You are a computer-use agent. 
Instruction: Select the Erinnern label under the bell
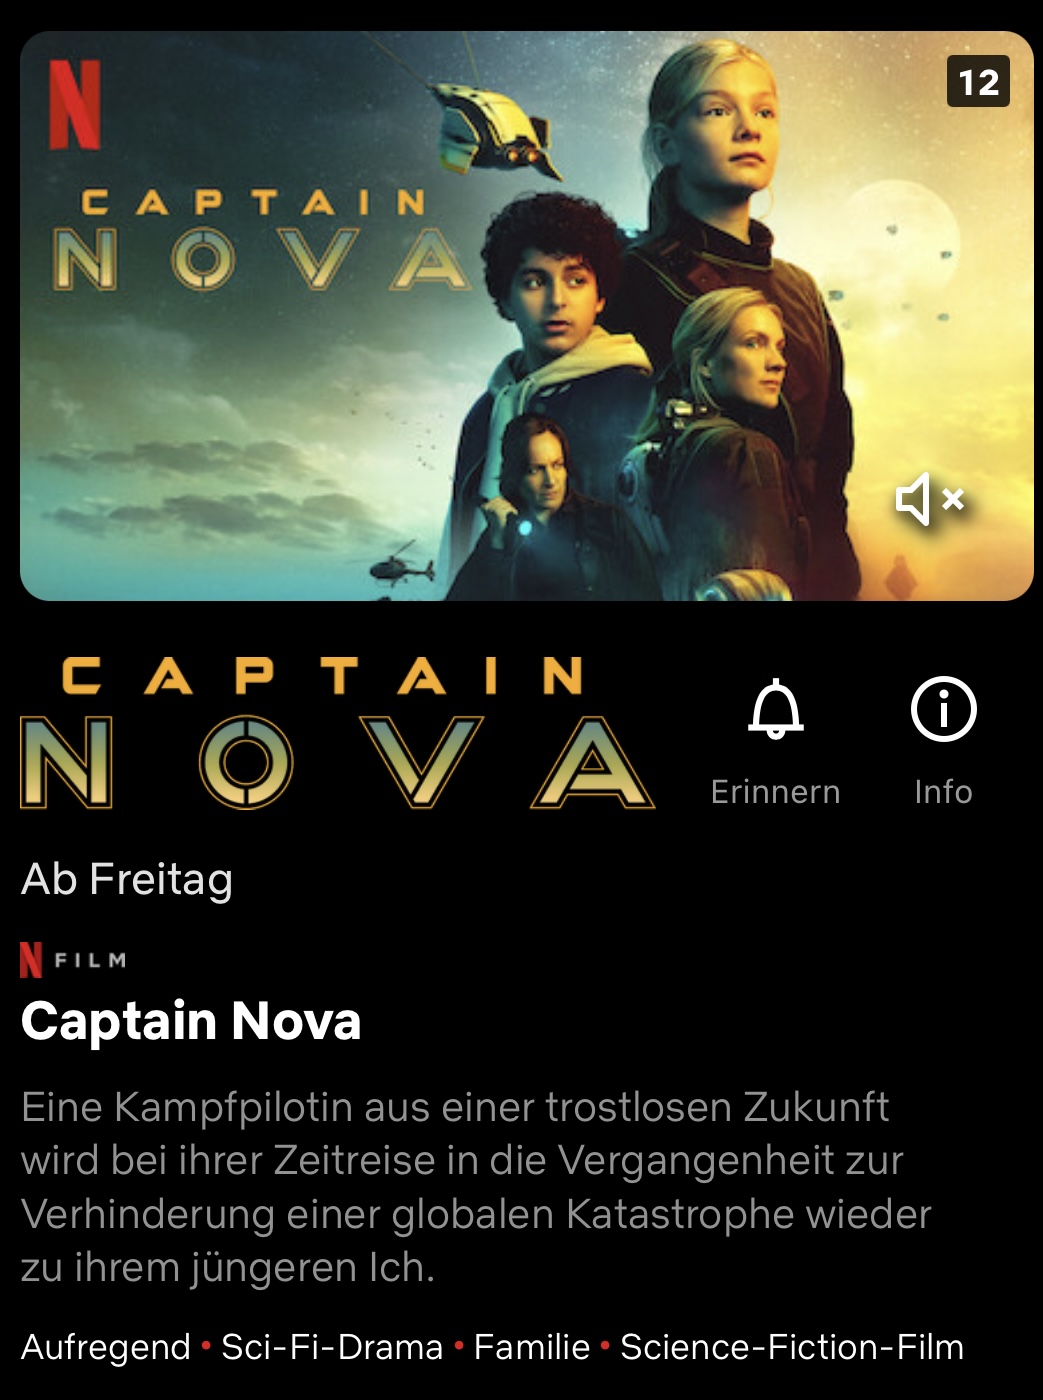(776, 792)
